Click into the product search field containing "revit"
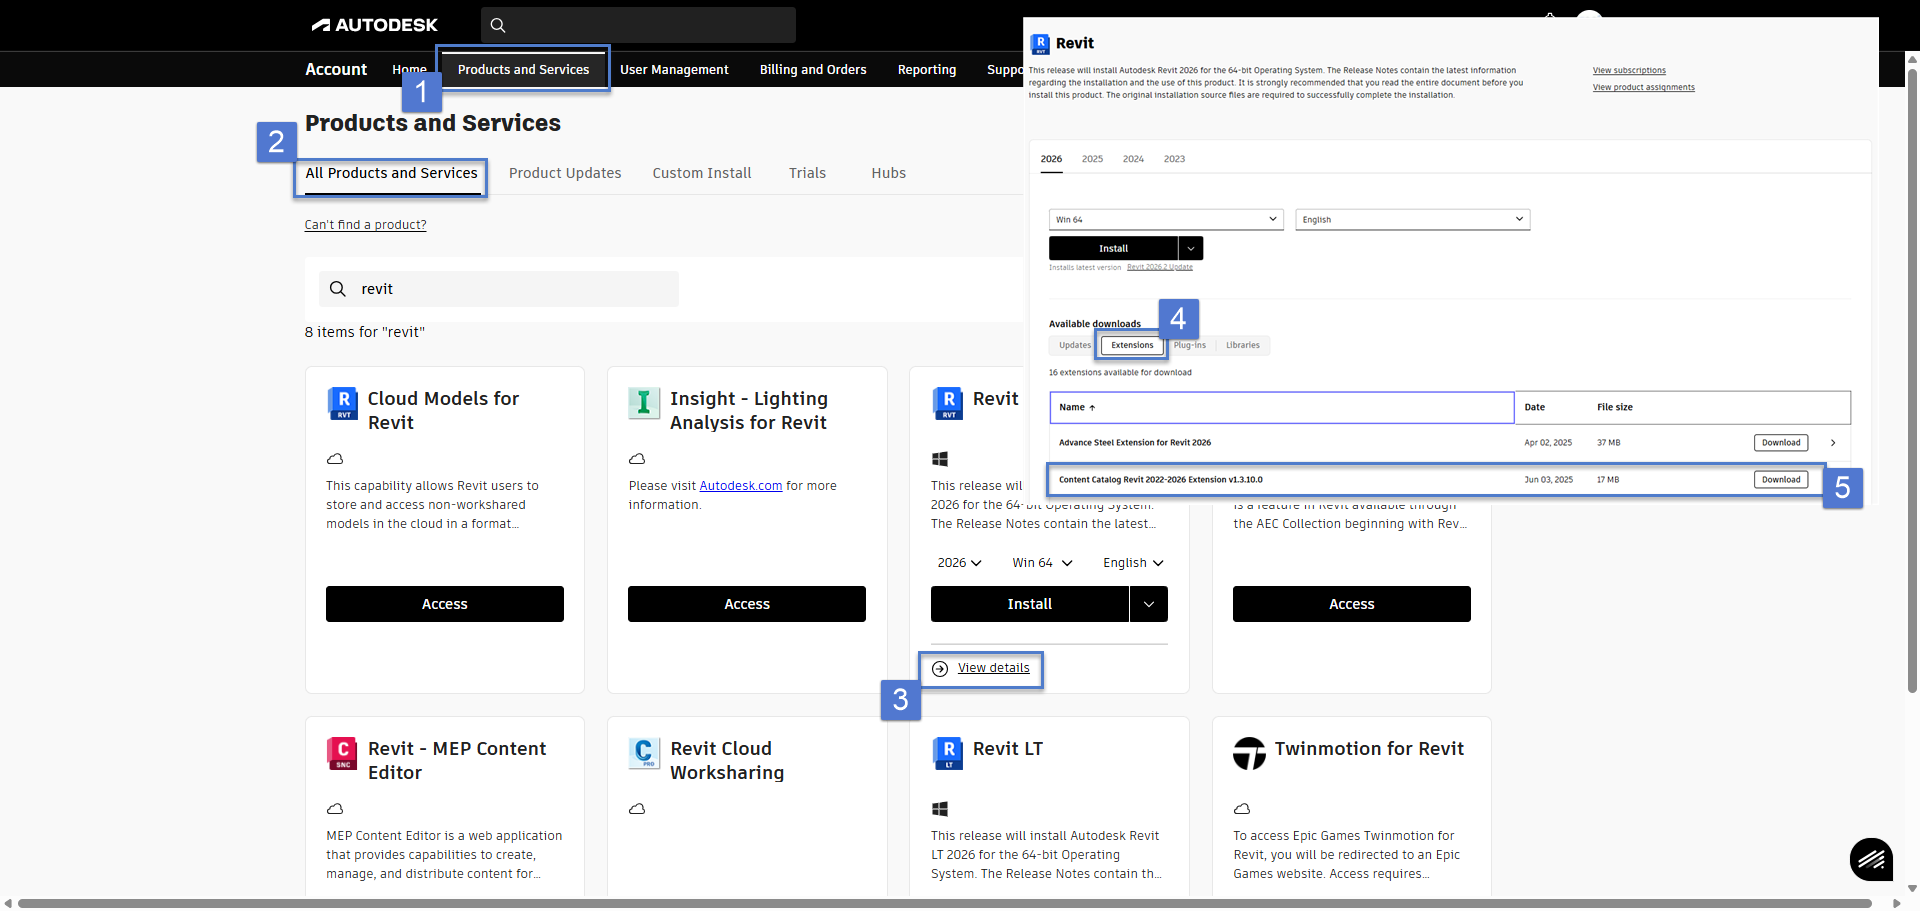Viewport: 1920px width, 911px height. pyautogui.click(x=498, y=289)
